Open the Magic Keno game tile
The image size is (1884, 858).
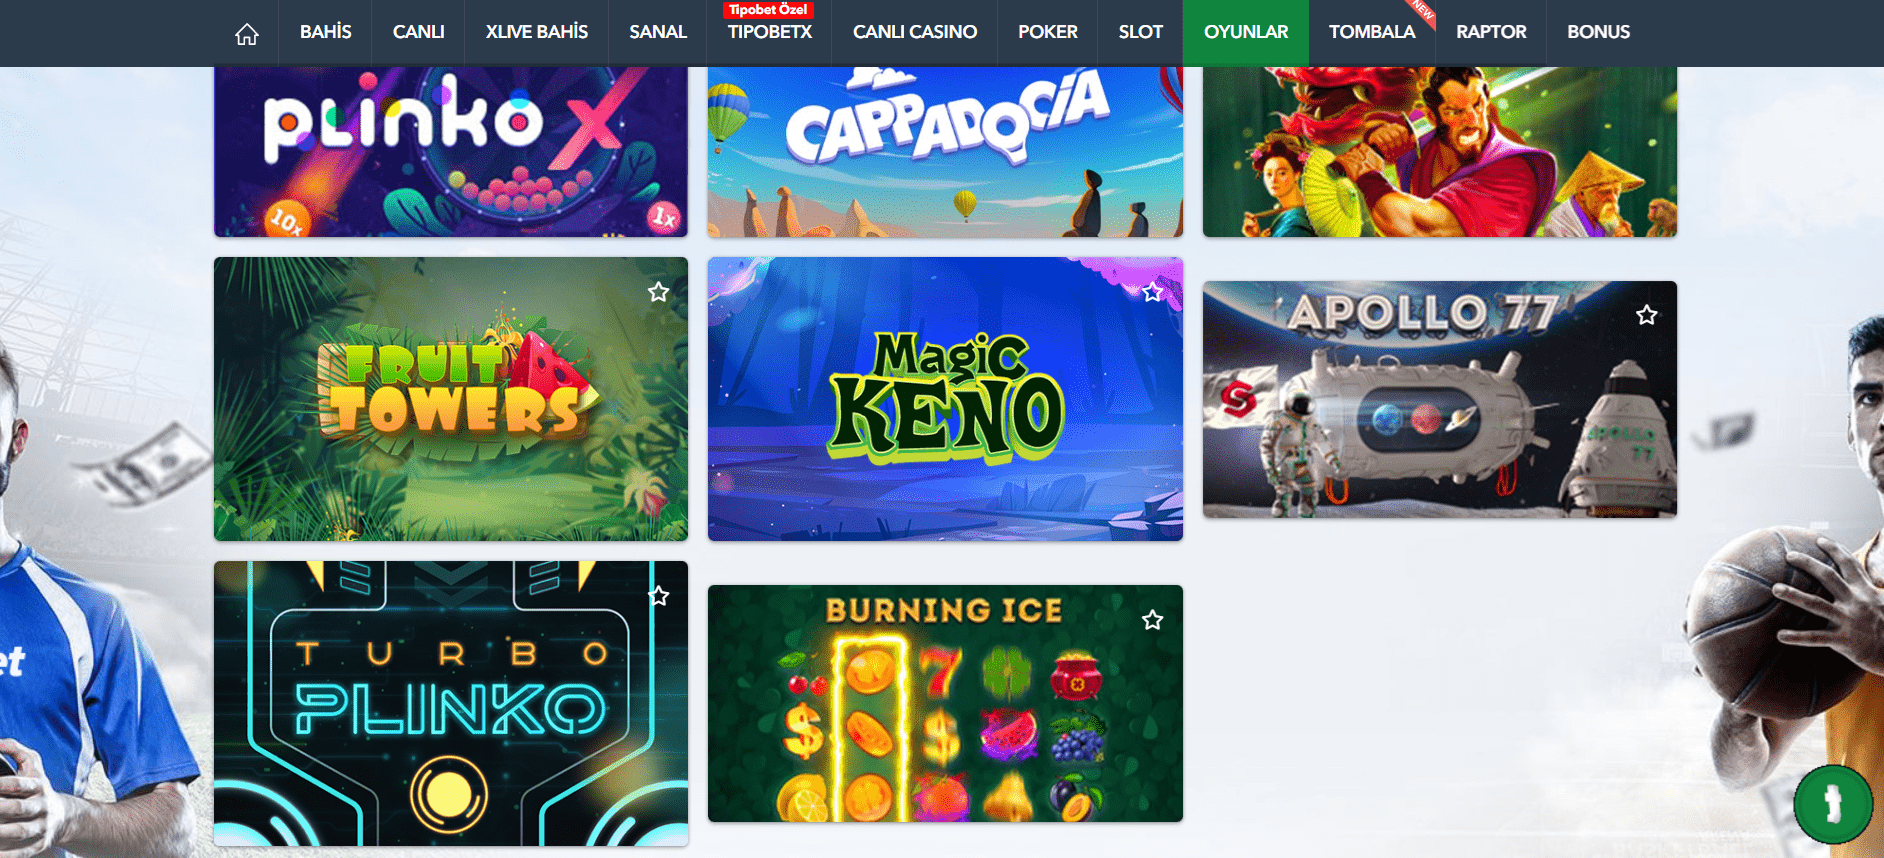(945, 399)
